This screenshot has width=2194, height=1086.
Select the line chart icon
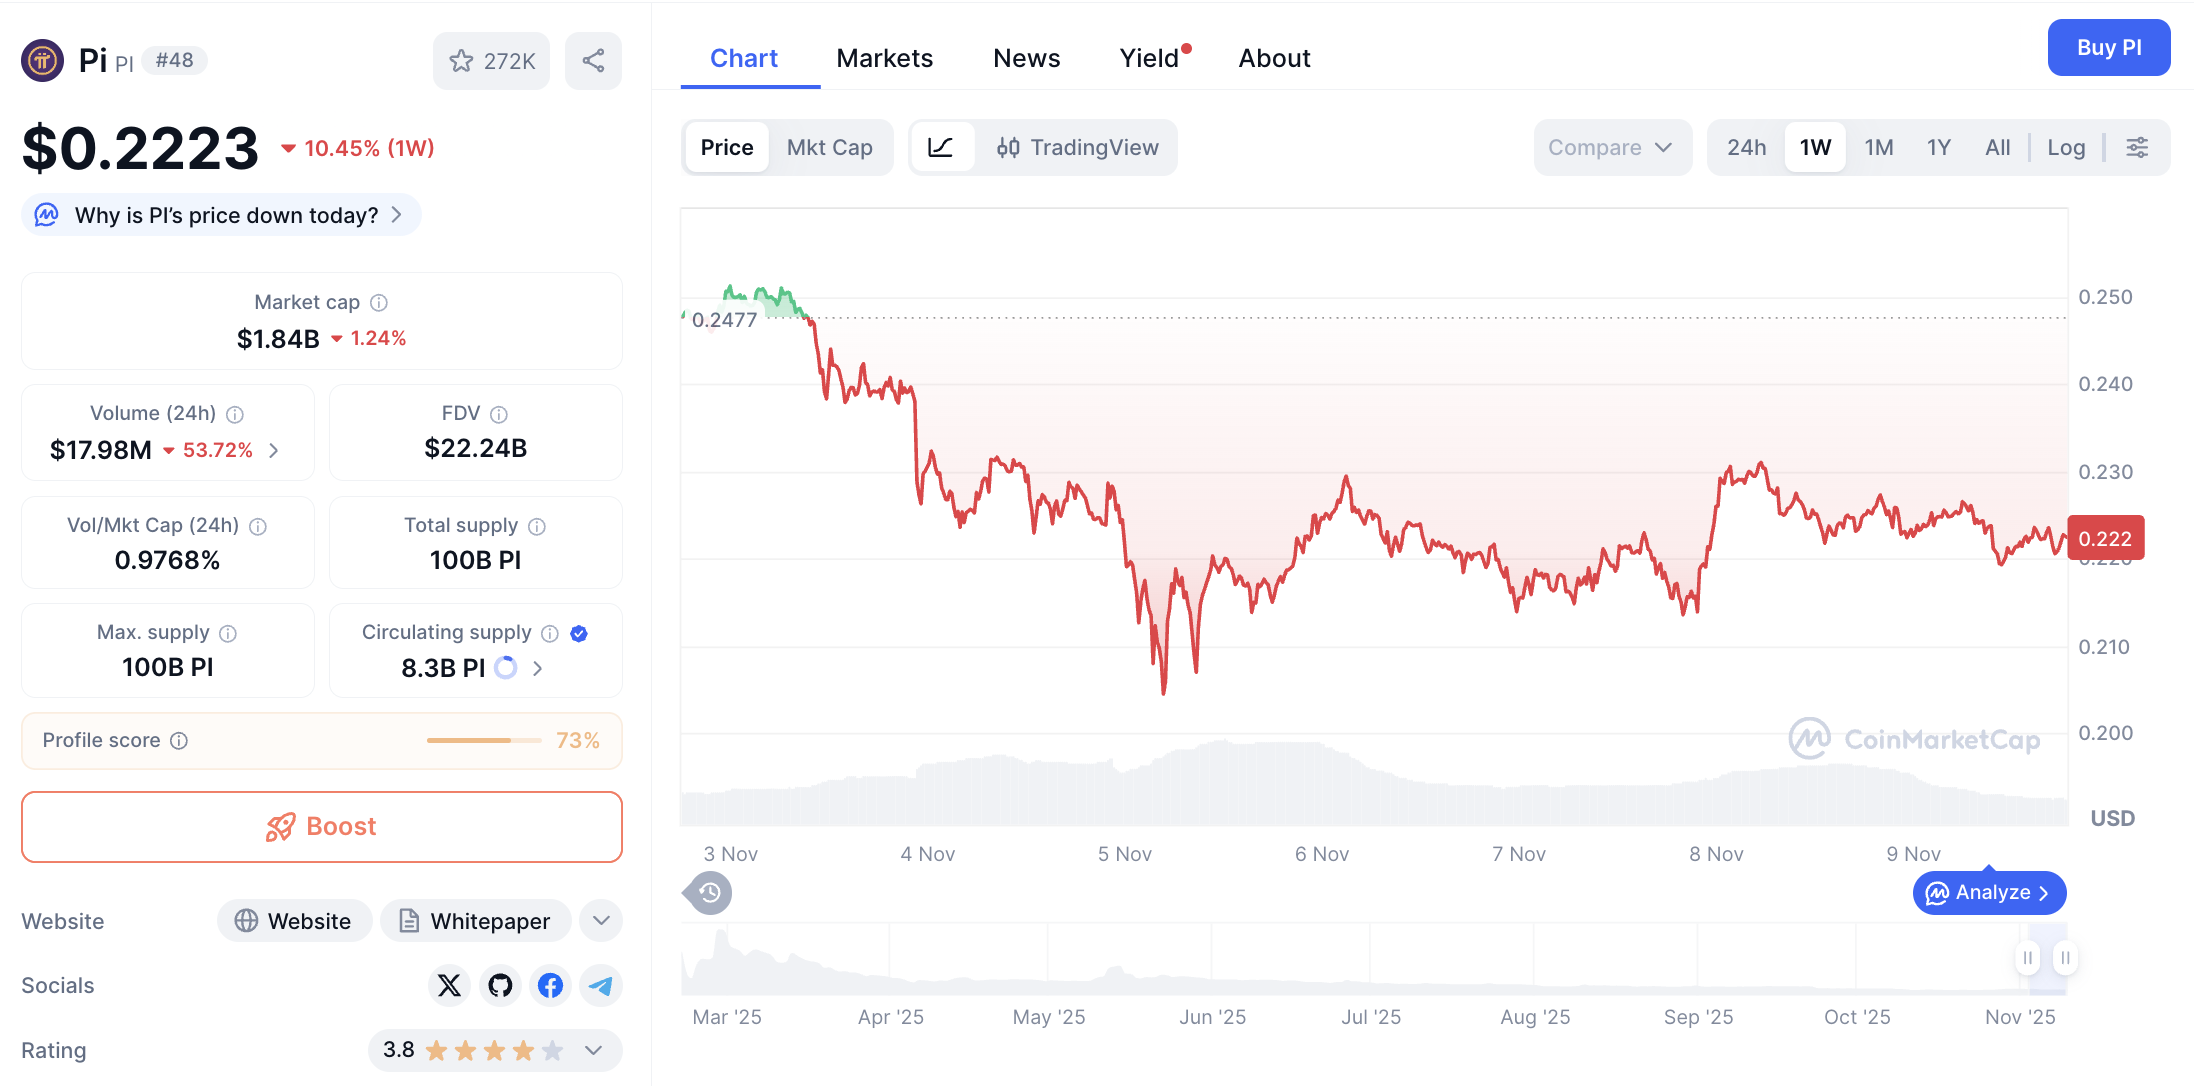pos(941,147)
